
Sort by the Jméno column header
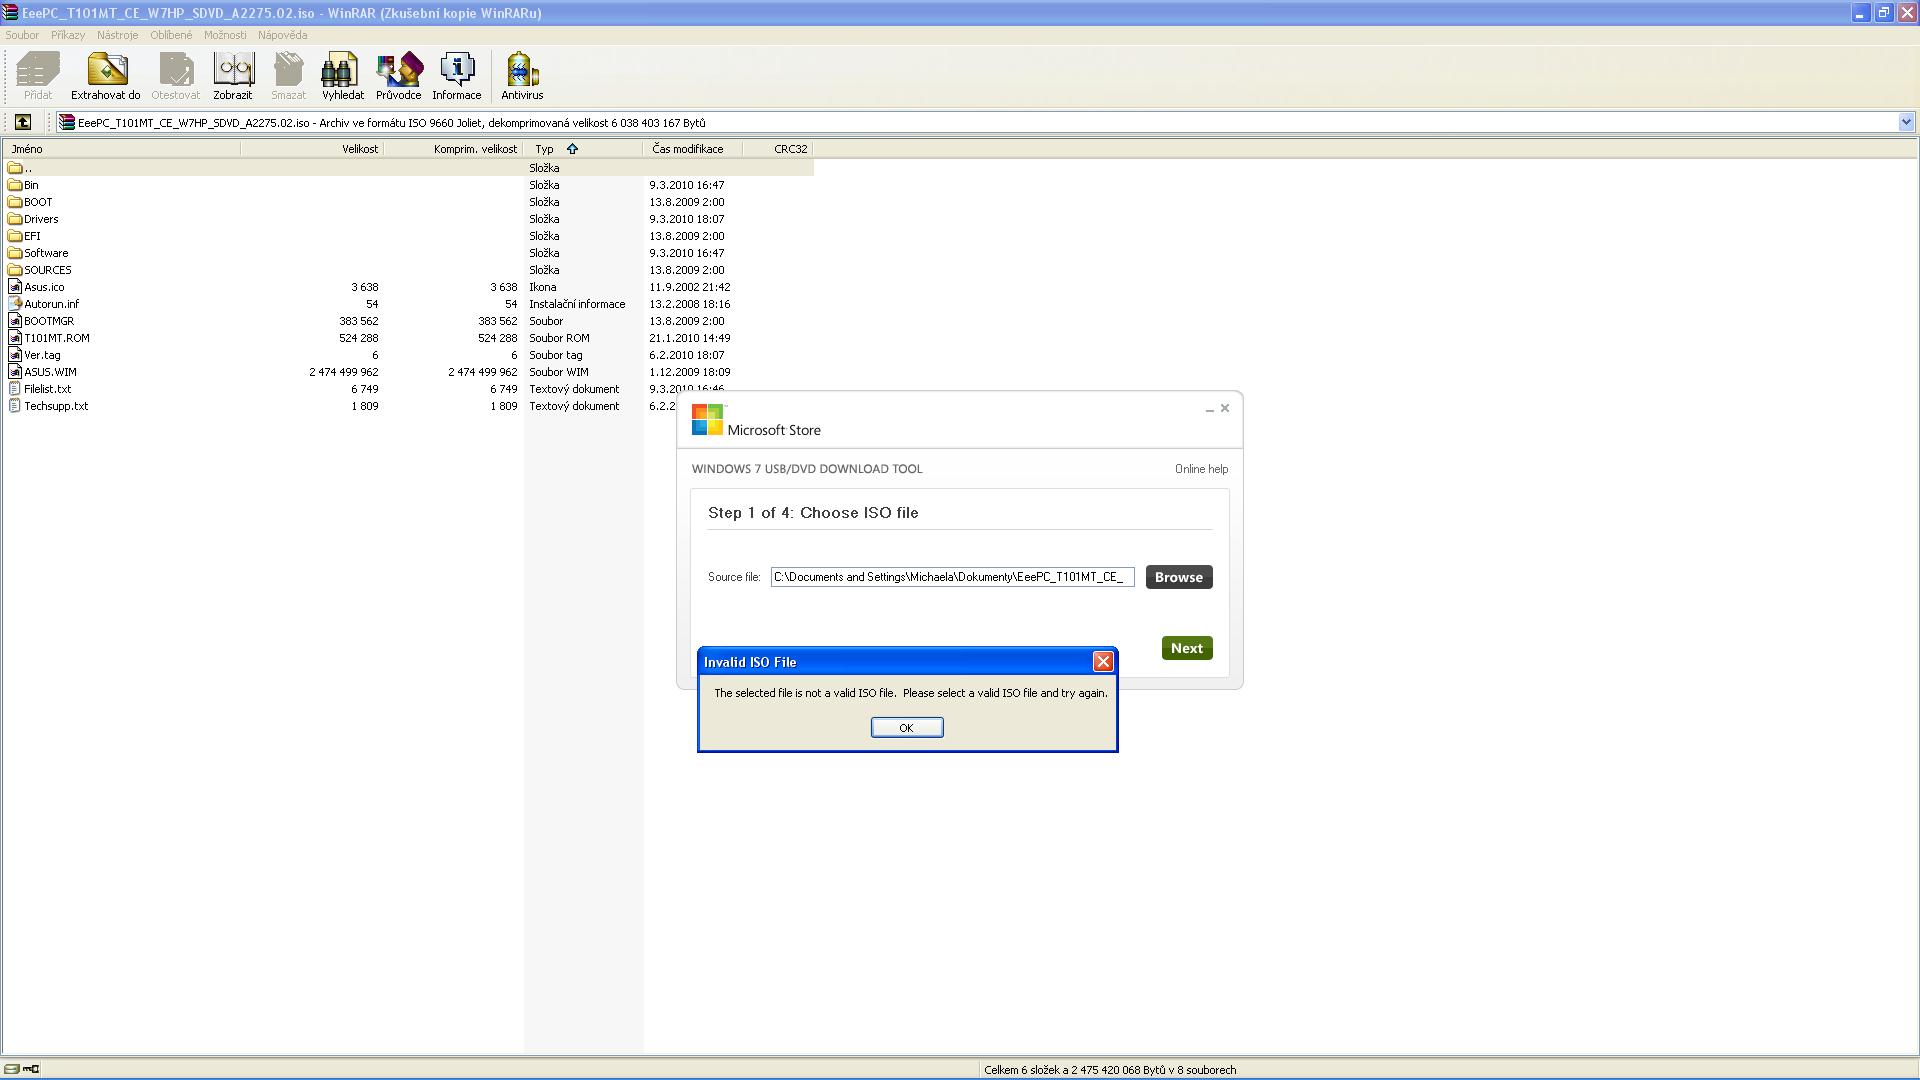[121, 149]
